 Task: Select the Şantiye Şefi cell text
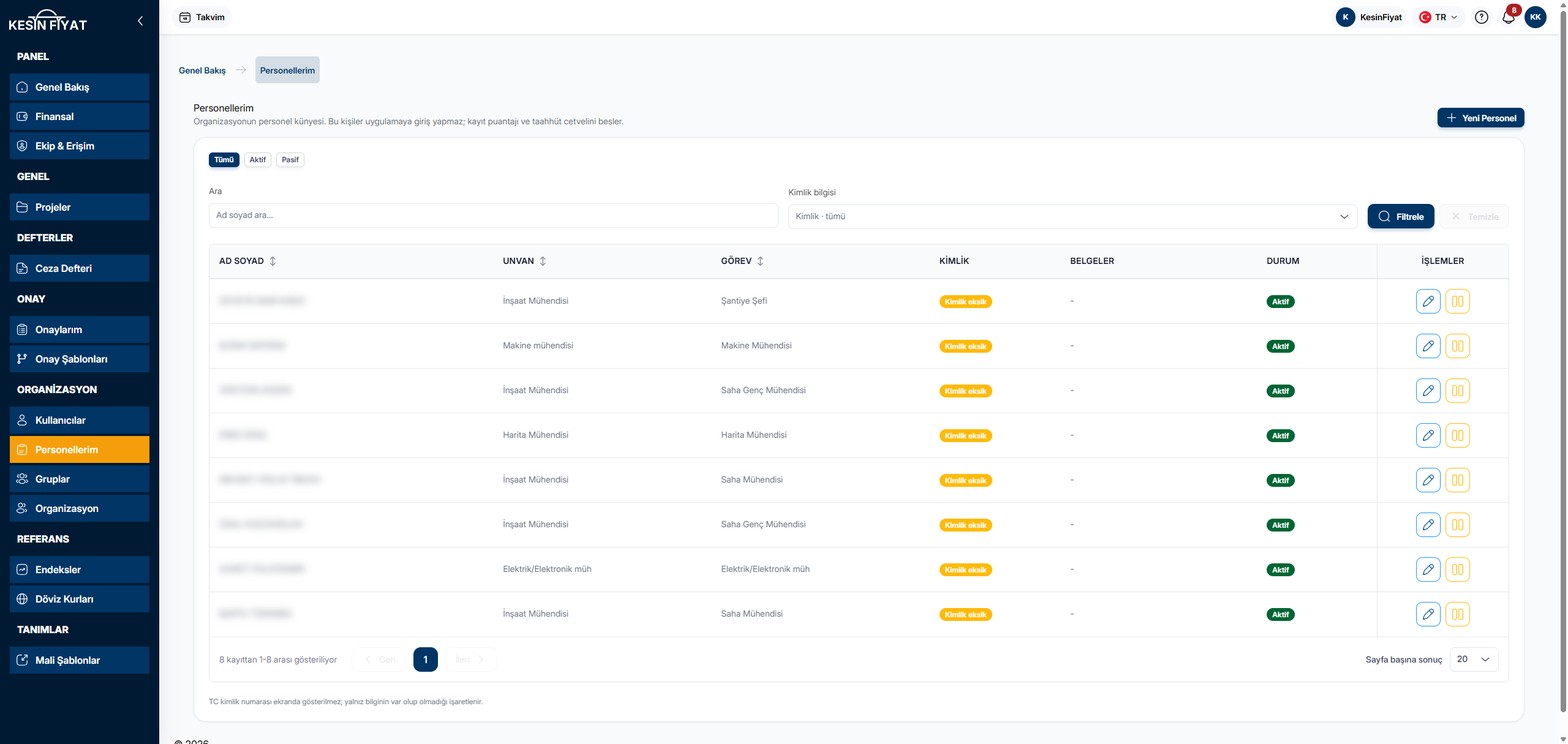tap(744, 301)
